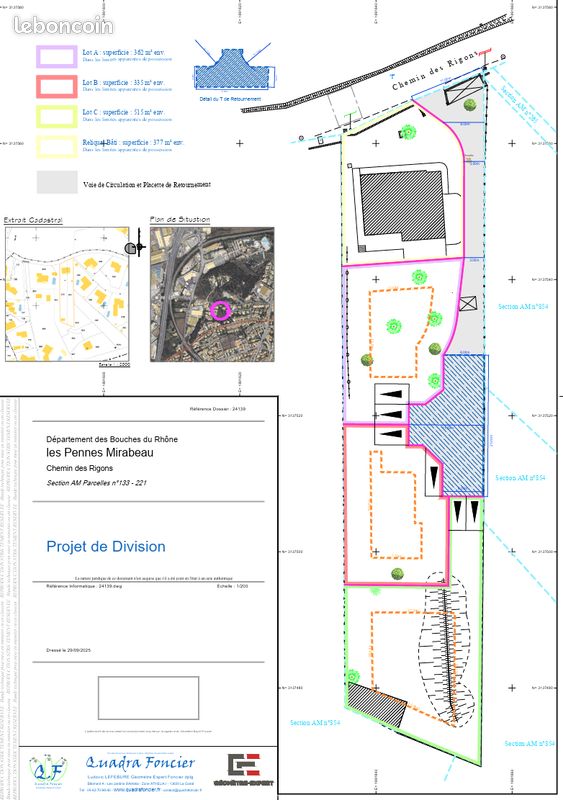
Task: Click the 'Détail du T de Retournement' caption
Action: pos(230,98)
